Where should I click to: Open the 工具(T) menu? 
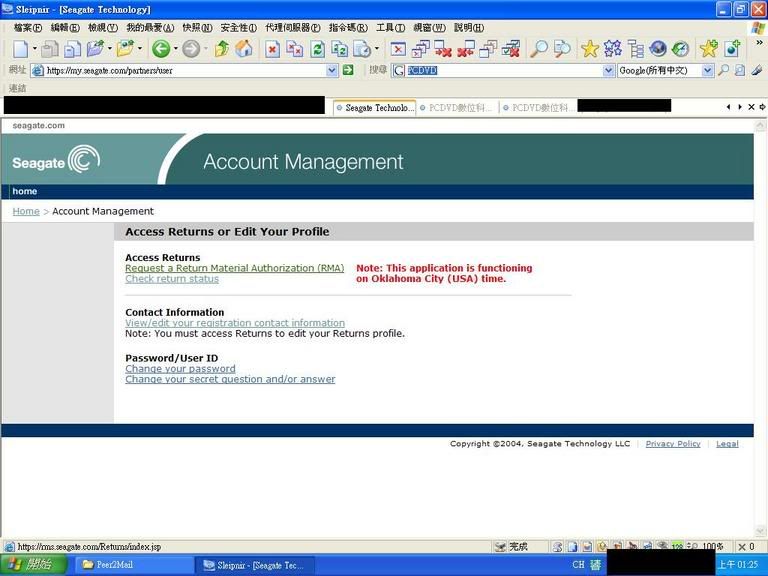pos(390,28)
